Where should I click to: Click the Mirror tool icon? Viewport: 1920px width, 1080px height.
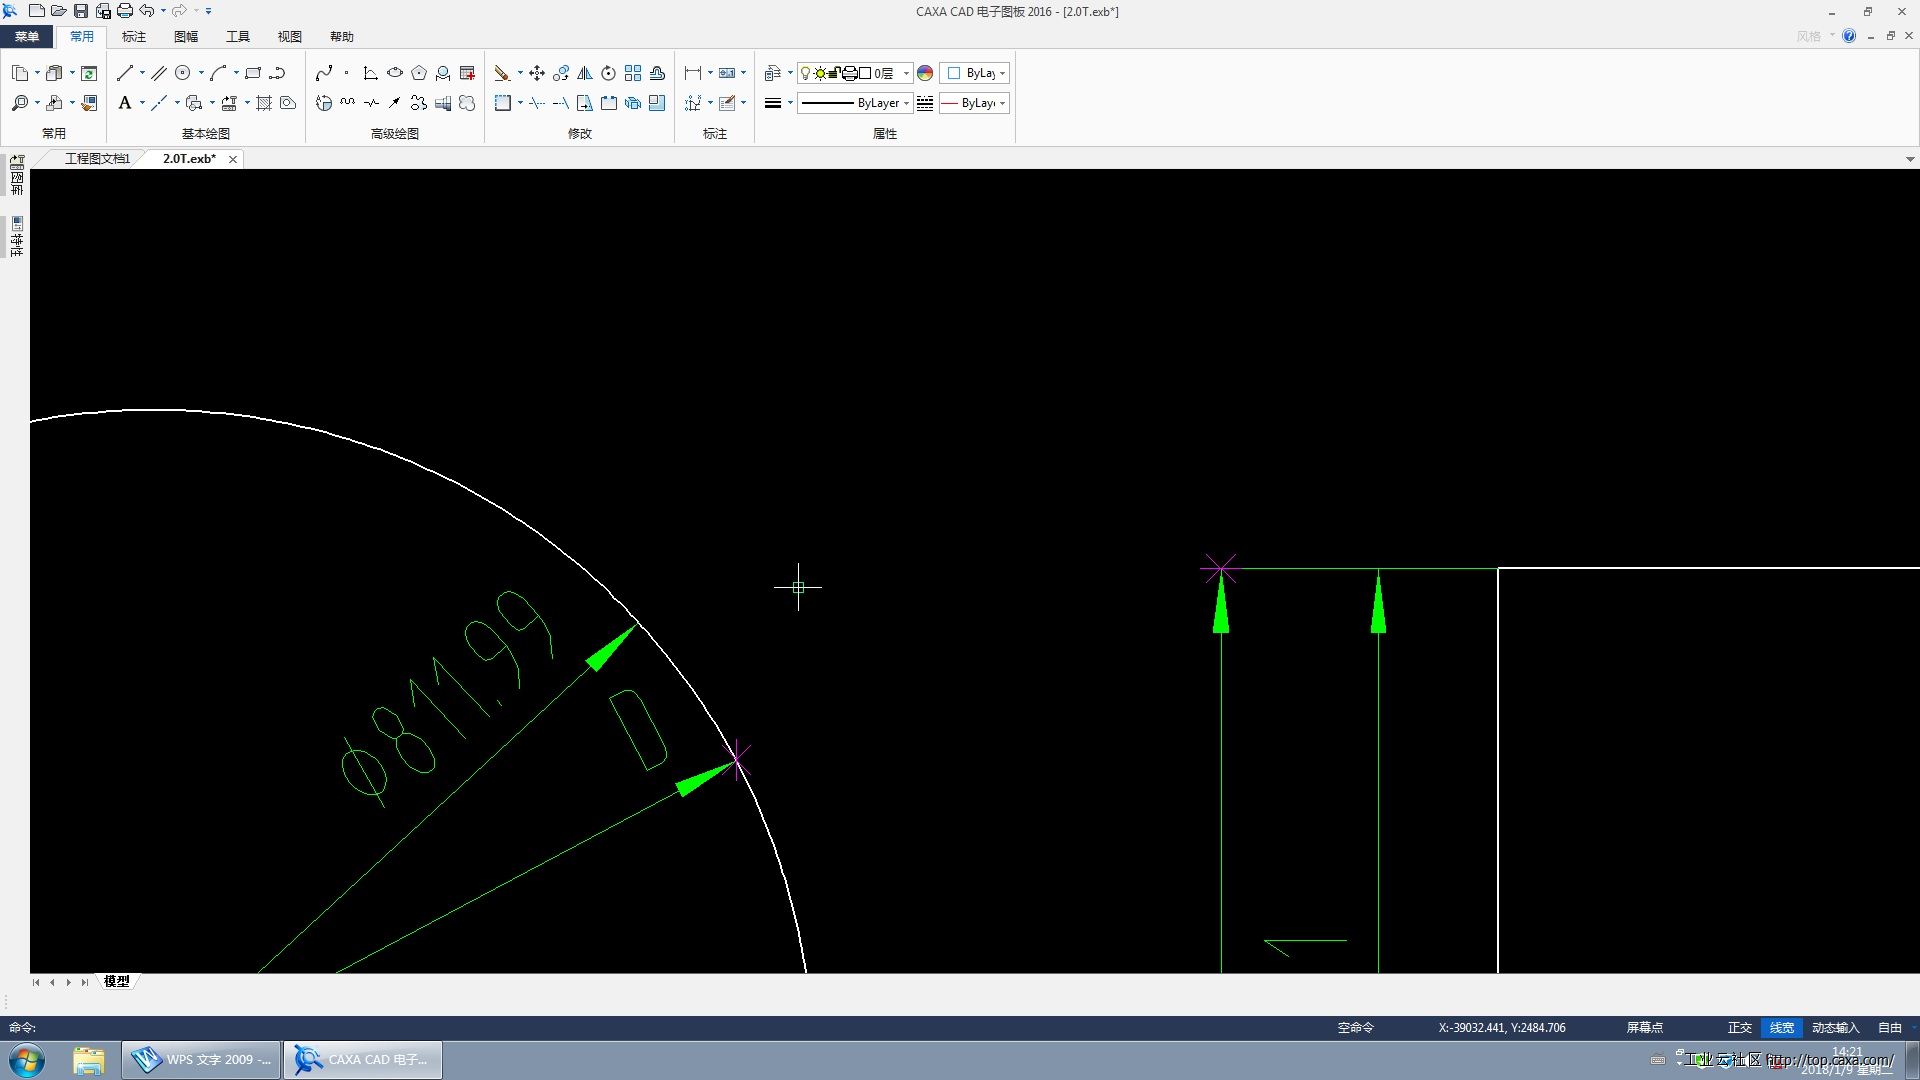tap(585, 73)
